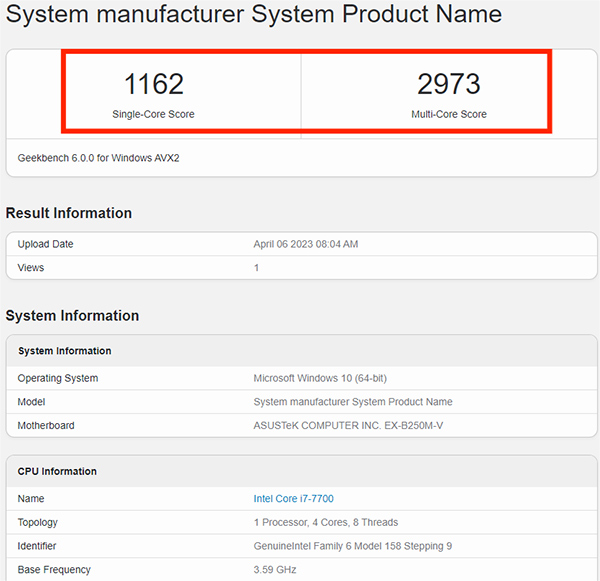Select the Single-Core Score label

point(153,114)
